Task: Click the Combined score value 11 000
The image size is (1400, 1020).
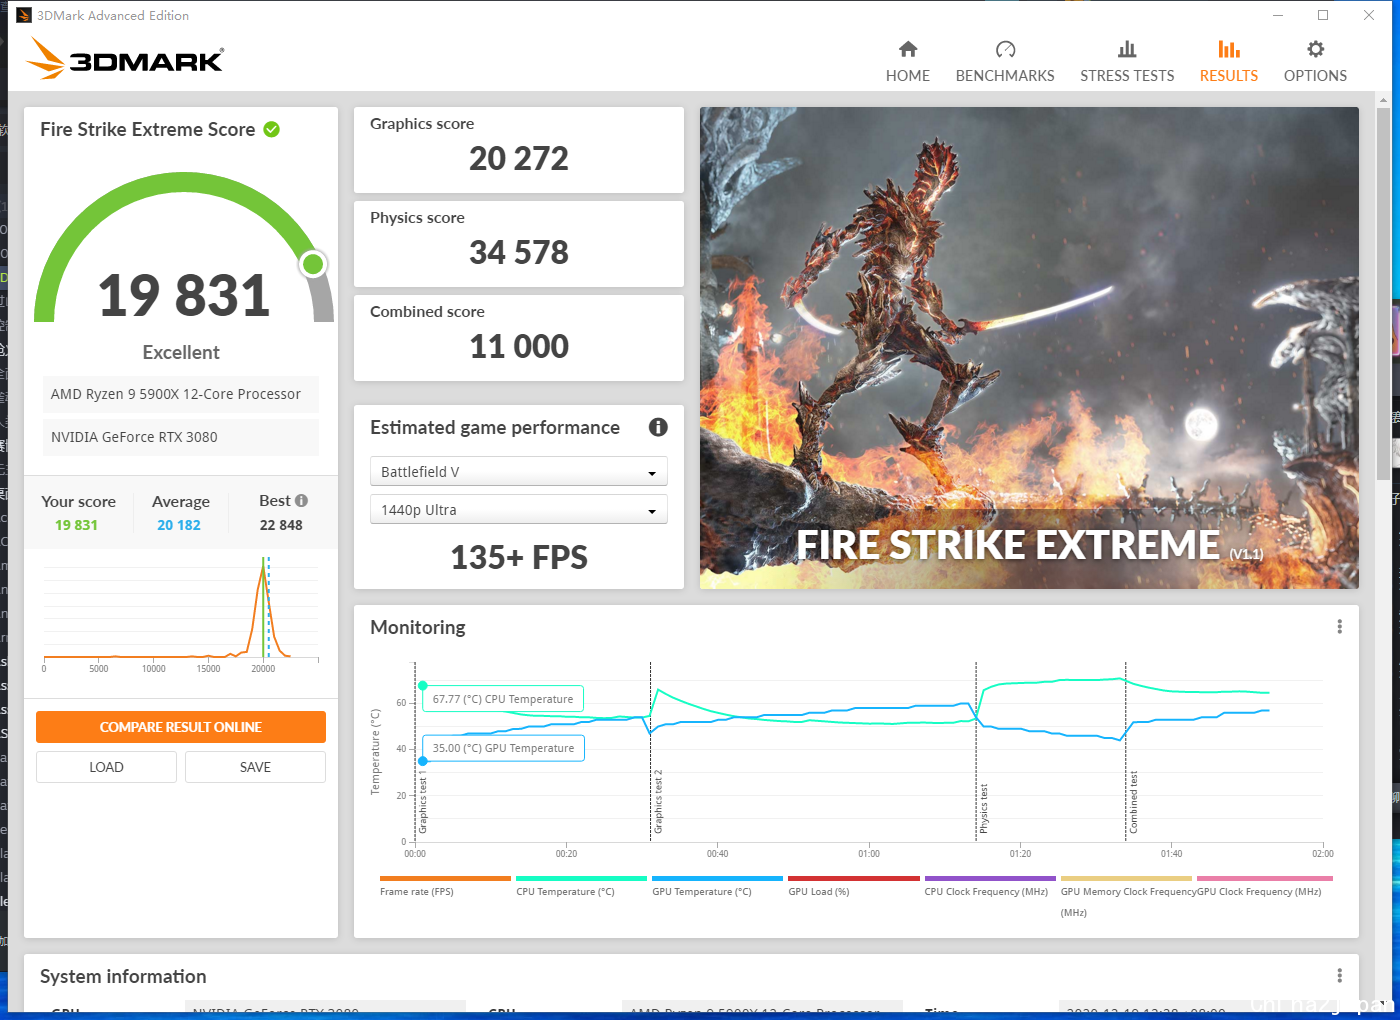Action: pyautogui.click(x=519, y=346)
